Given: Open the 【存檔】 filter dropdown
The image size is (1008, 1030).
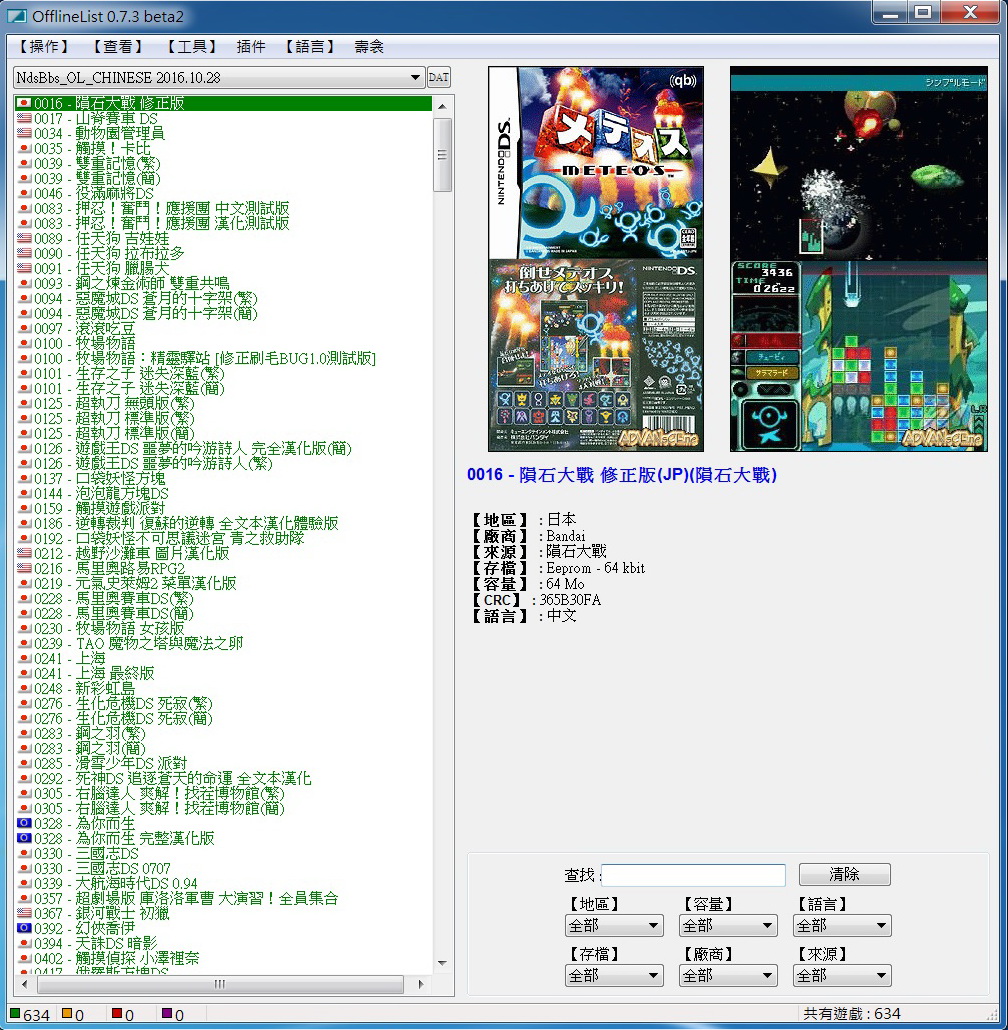Looking at the screenshot, I should click(x=614, y=975).
